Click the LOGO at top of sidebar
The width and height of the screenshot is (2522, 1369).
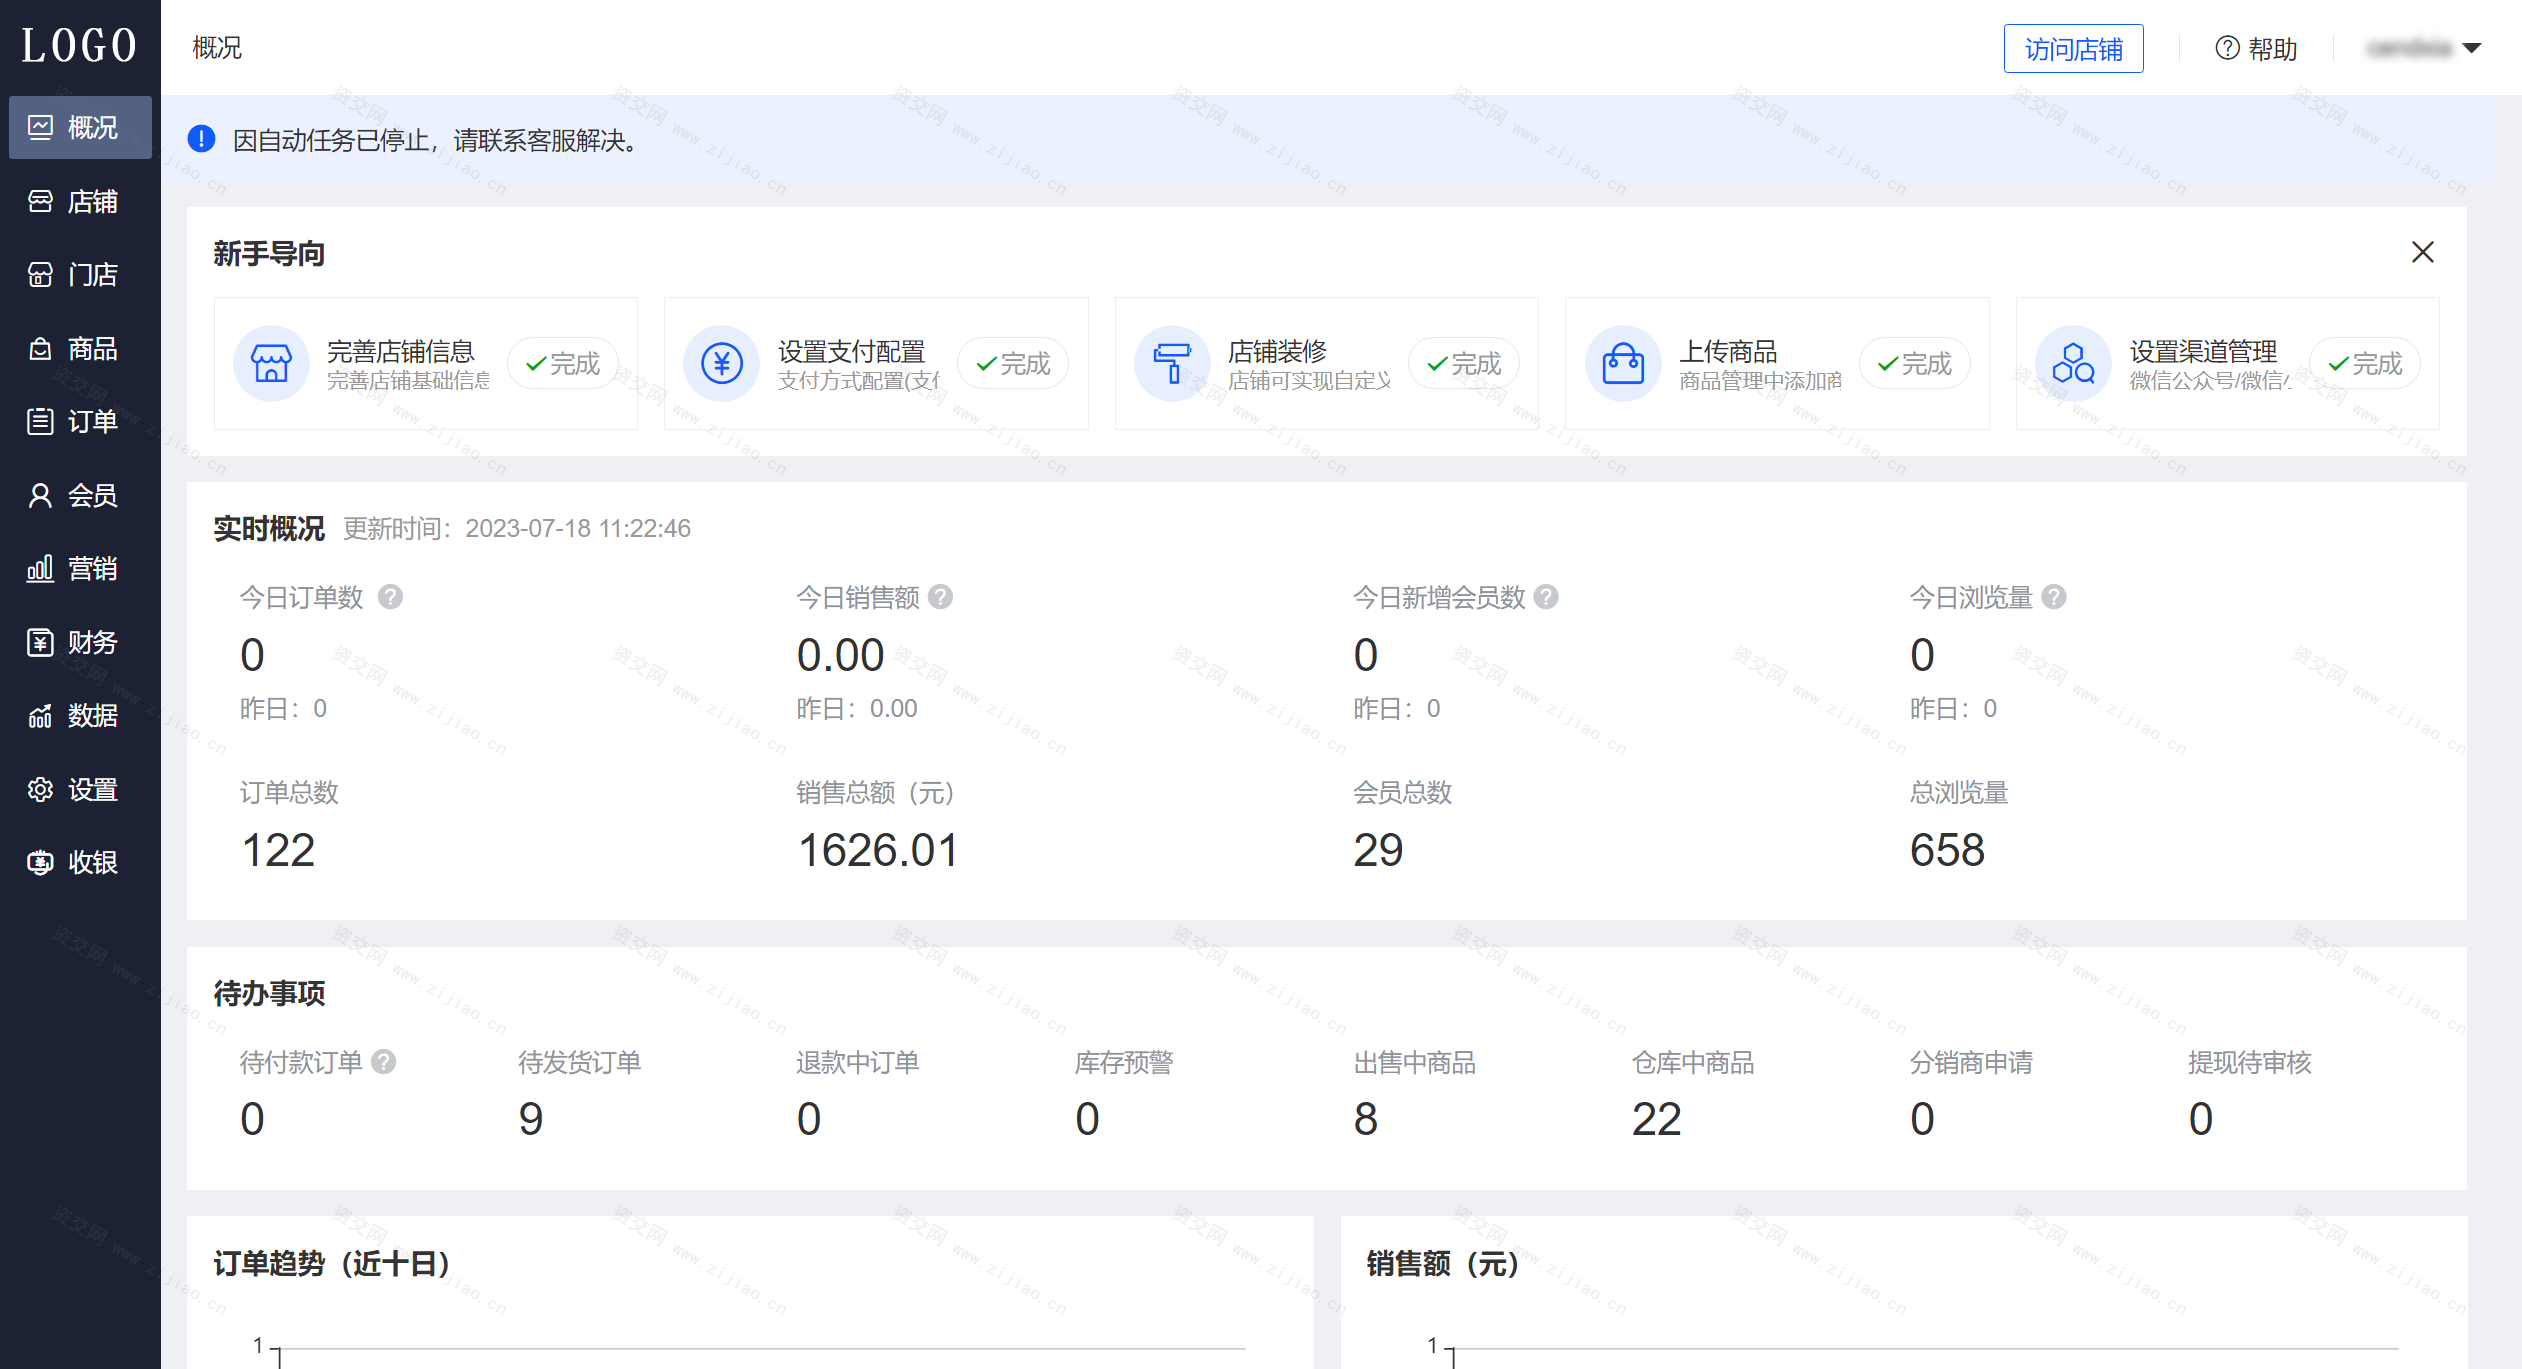[80, 46]
